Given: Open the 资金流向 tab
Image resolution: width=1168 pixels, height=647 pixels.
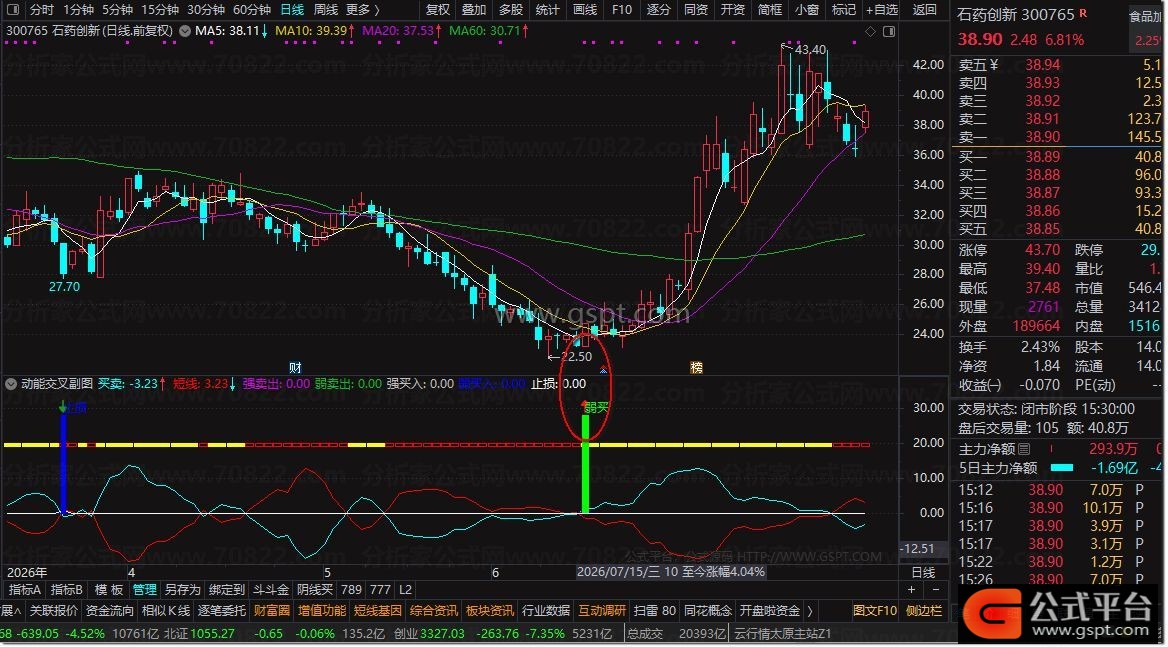Looking at the screenshot, I should pyautogui.click(x=110, y=611).
